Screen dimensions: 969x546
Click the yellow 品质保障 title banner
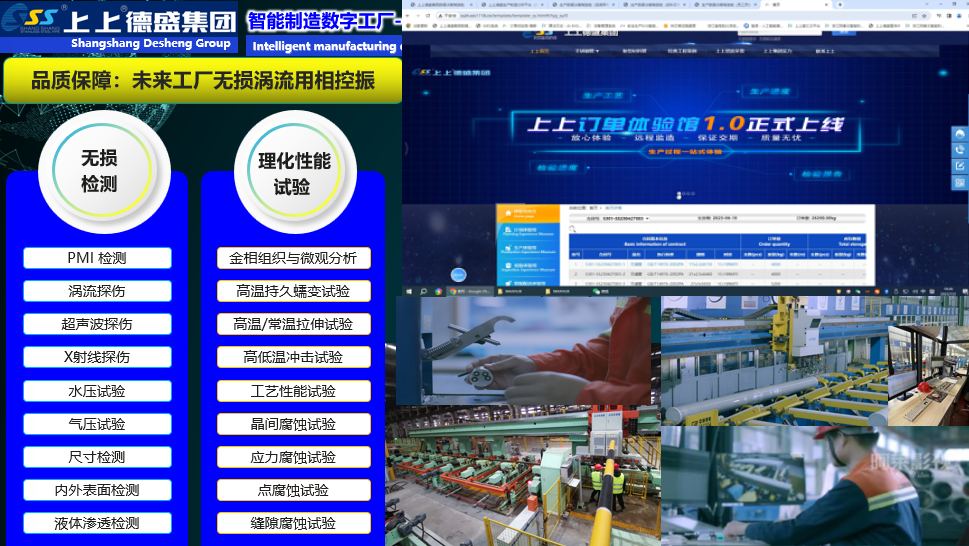tap(203, 80)
